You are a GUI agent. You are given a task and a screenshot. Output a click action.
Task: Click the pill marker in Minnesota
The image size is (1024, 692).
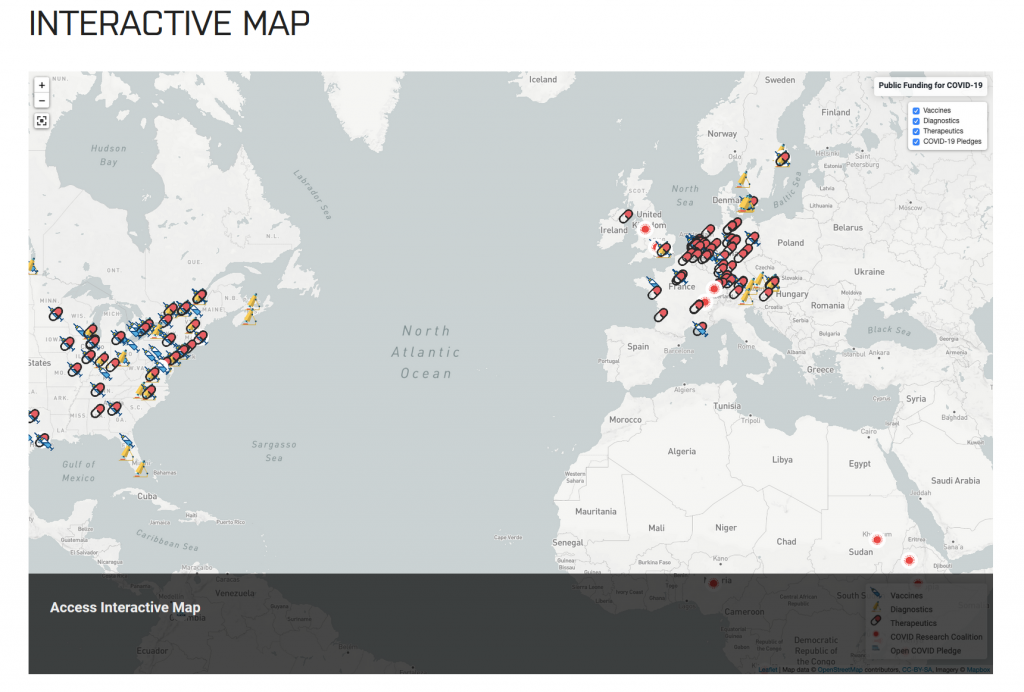56,314
